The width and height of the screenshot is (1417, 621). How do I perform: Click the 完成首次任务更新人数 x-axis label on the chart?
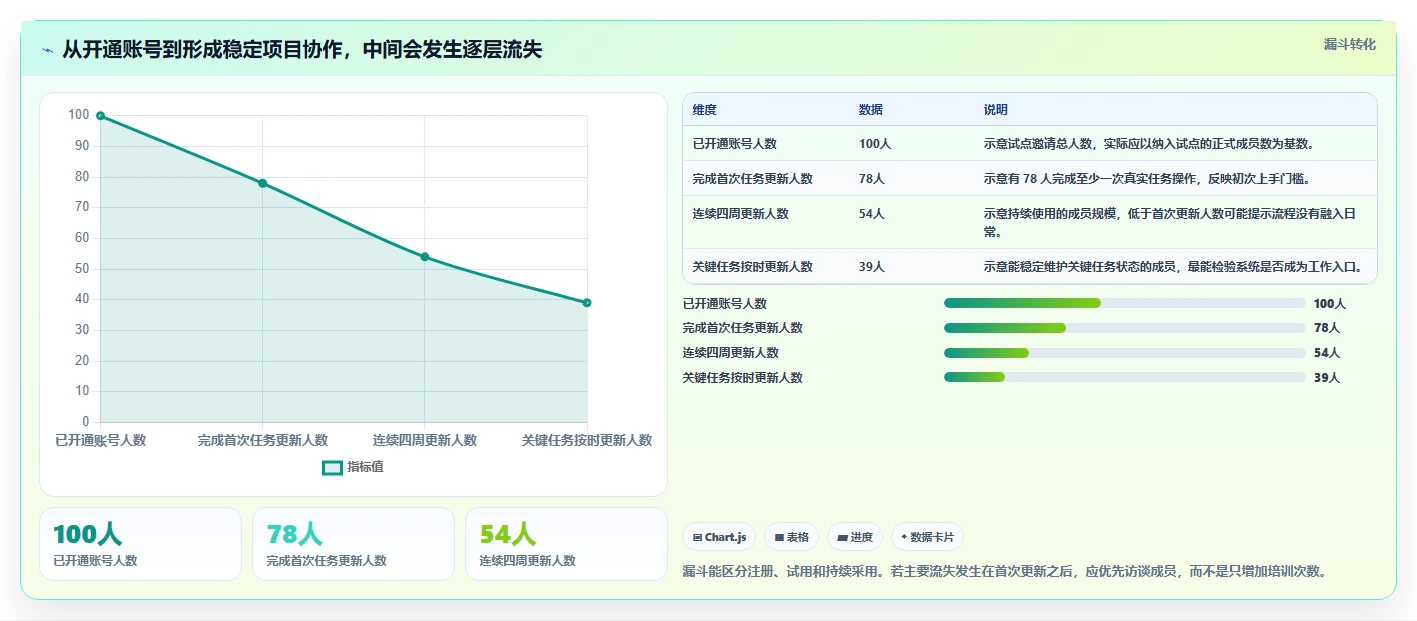click(x=263, y=440)
